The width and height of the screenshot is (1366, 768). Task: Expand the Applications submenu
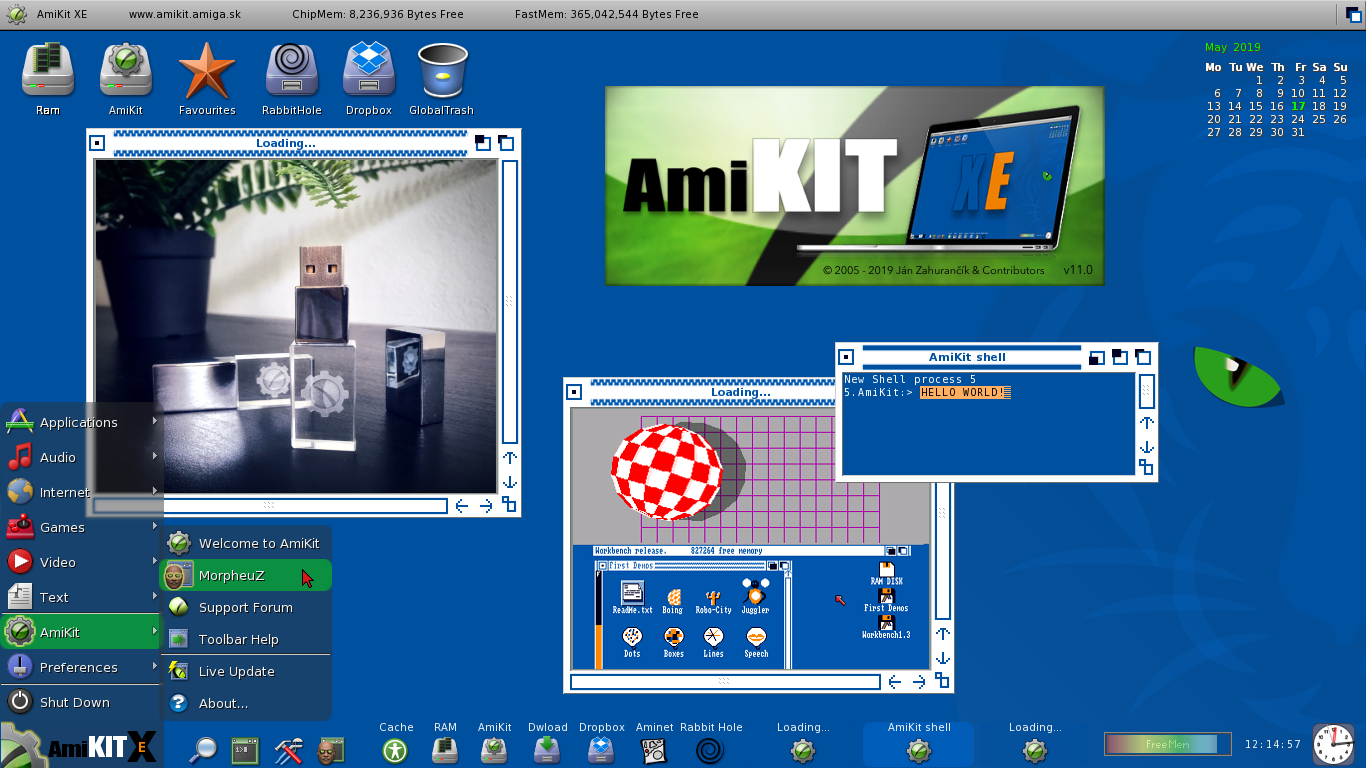tap(80, 422)
